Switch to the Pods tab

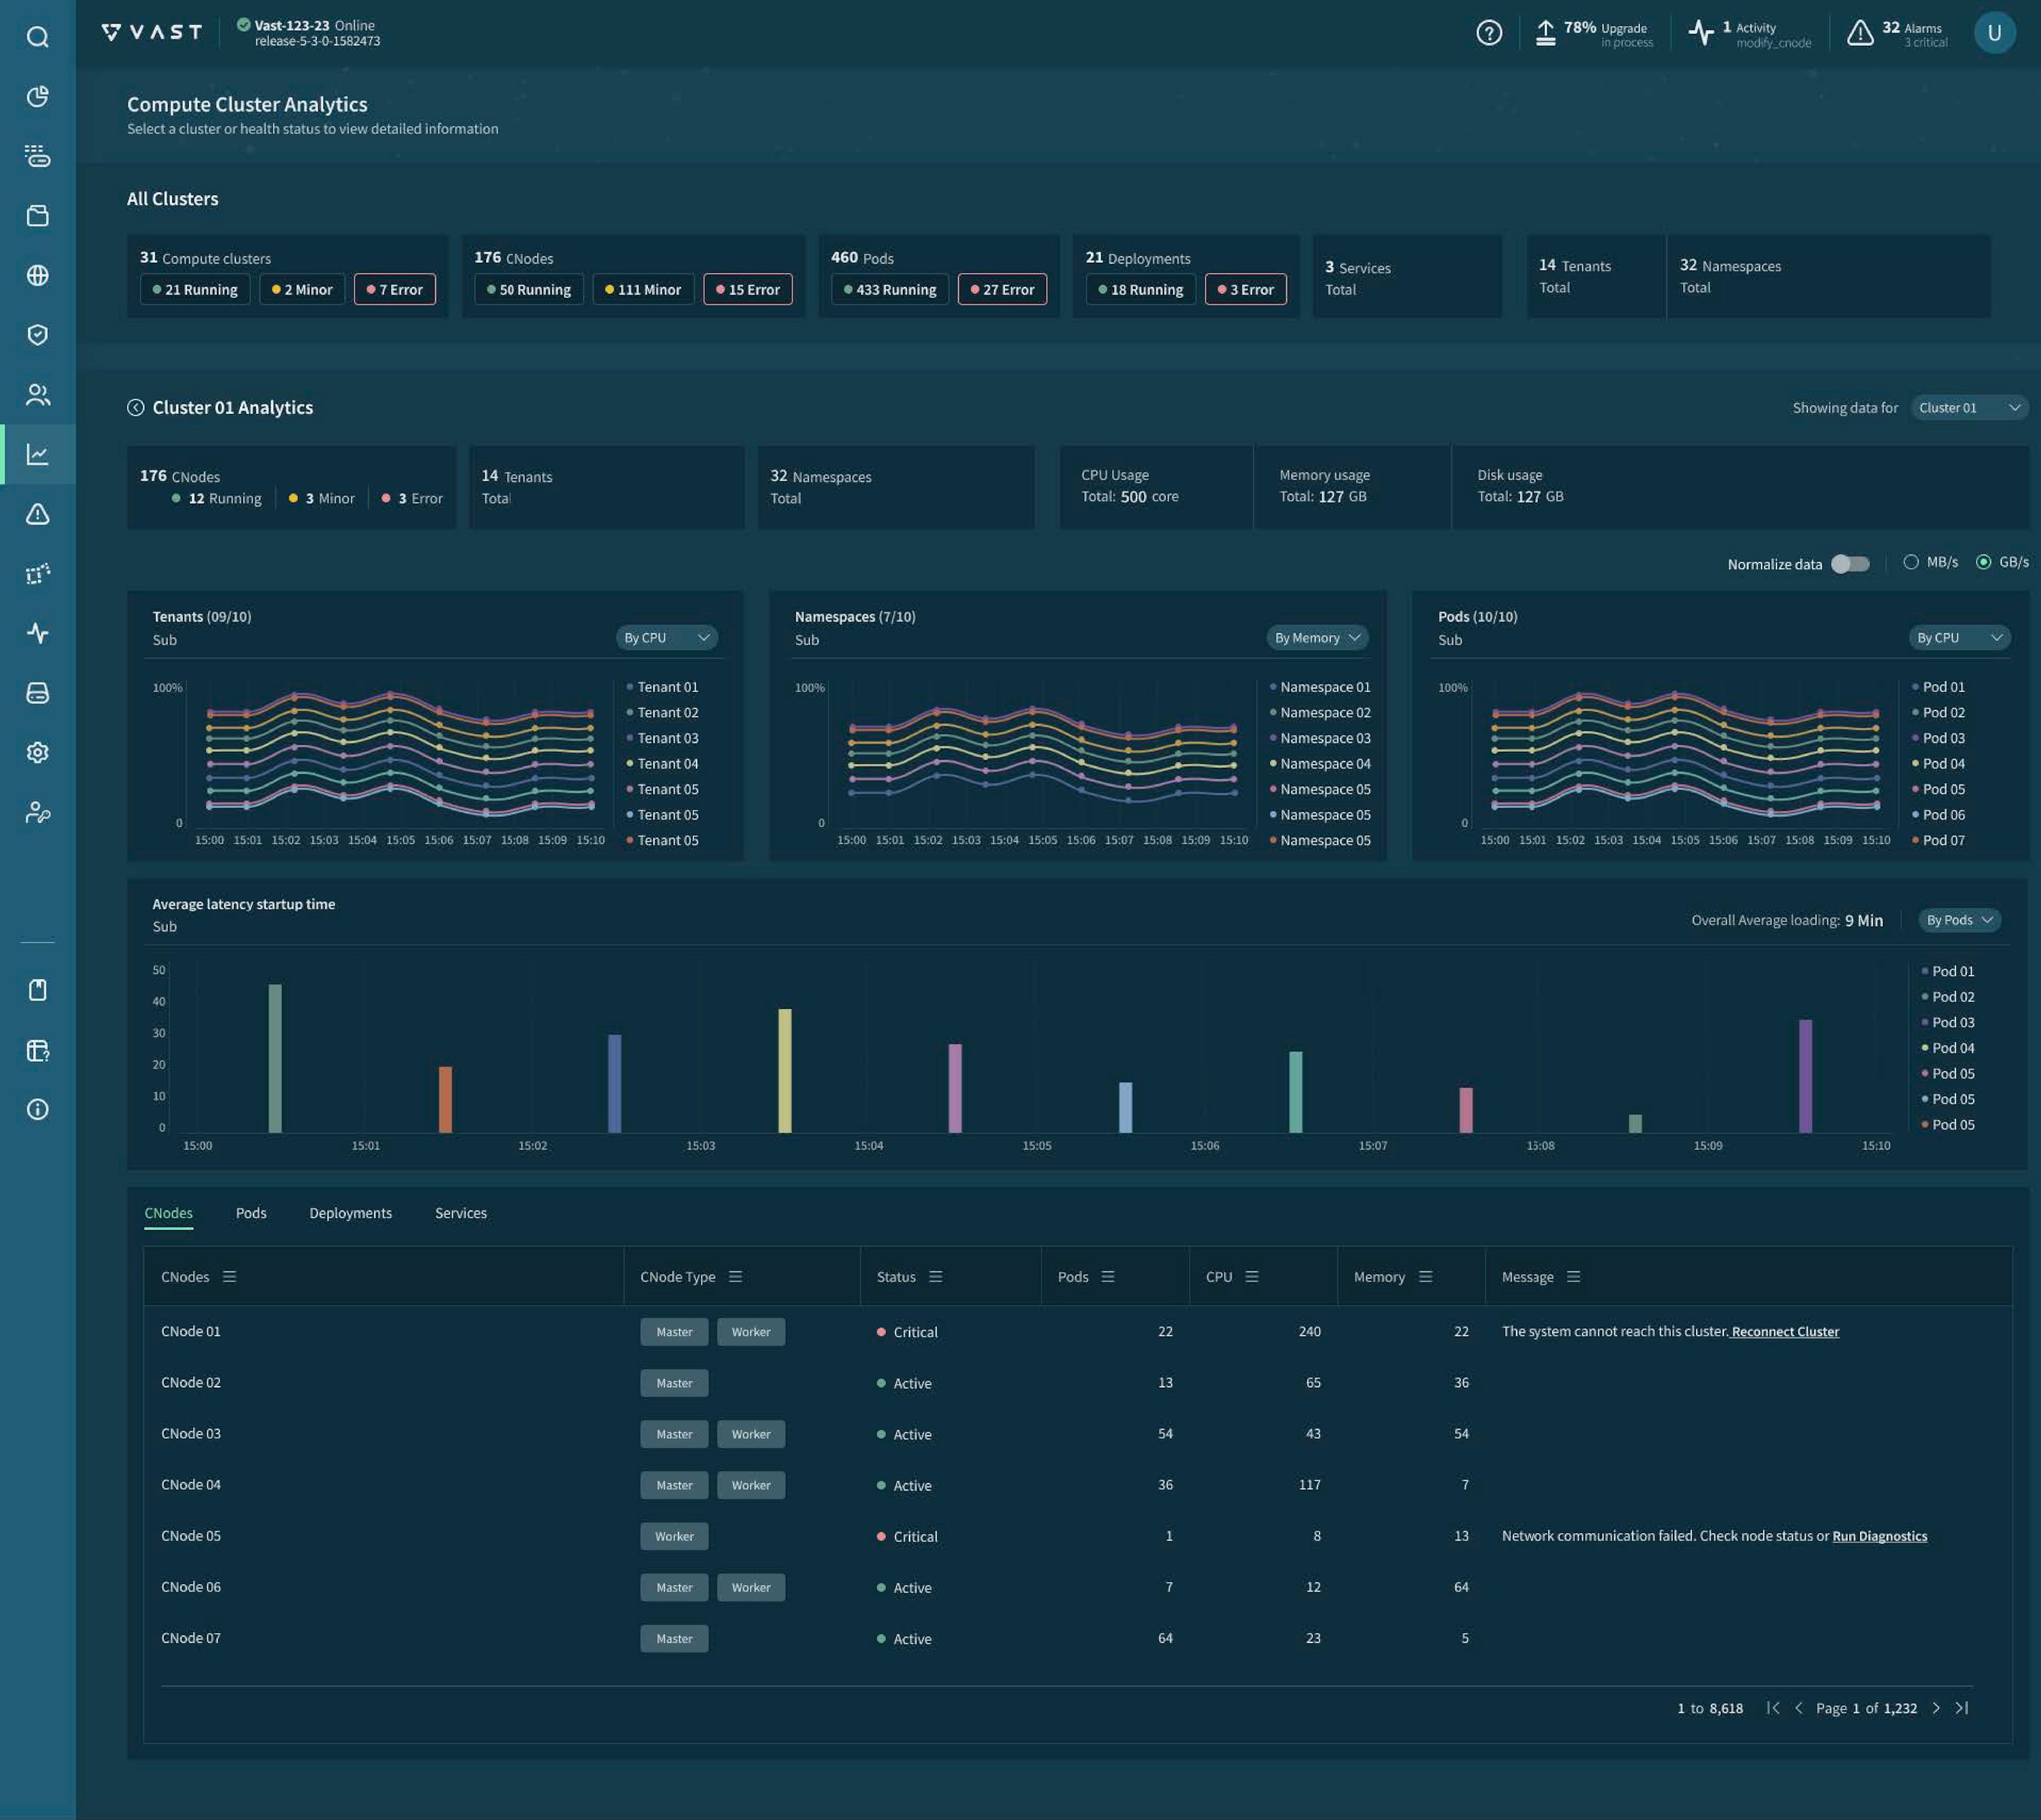point(251,1213)
